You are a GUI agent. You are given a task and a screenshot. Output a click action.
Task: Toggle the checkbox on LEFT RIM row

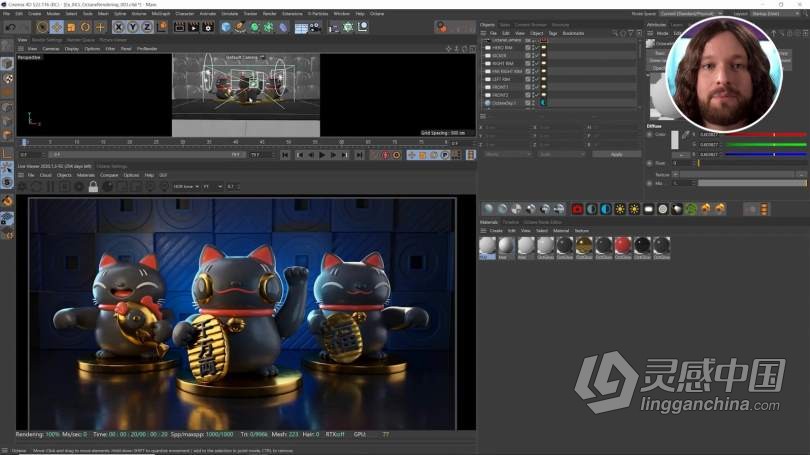(527, 79)
